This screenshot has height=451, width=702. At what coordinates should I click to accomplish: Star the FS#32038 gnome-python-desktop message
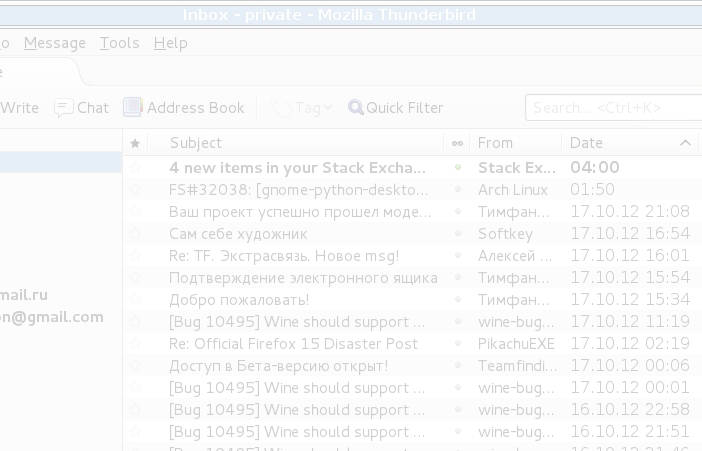pyautogui.click(x=135, y=189)
